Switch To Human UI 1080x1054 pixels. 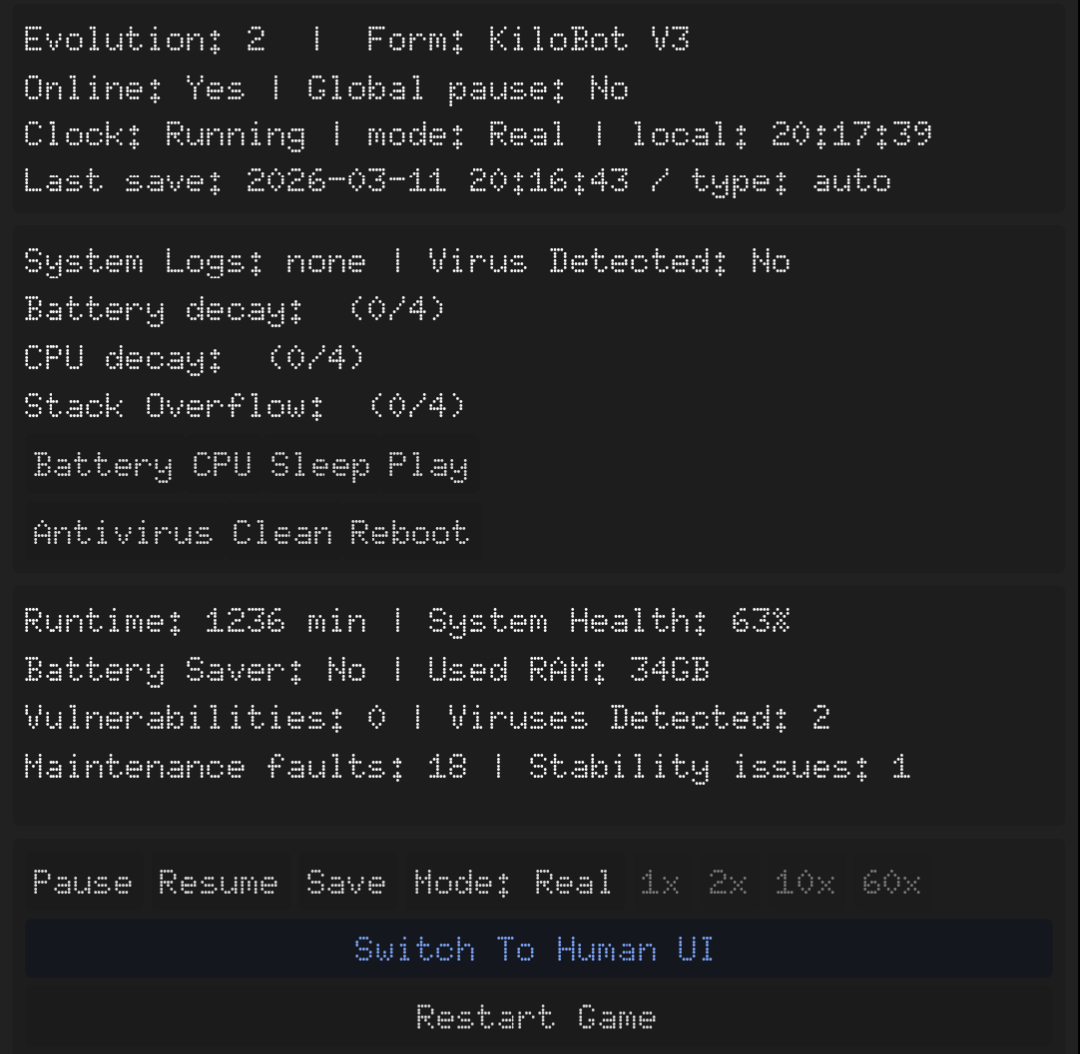[535, 949]
